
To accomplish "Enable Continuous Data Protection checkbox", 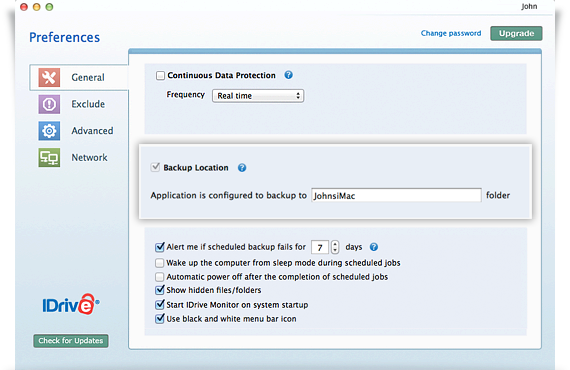I will pos(160,76).
